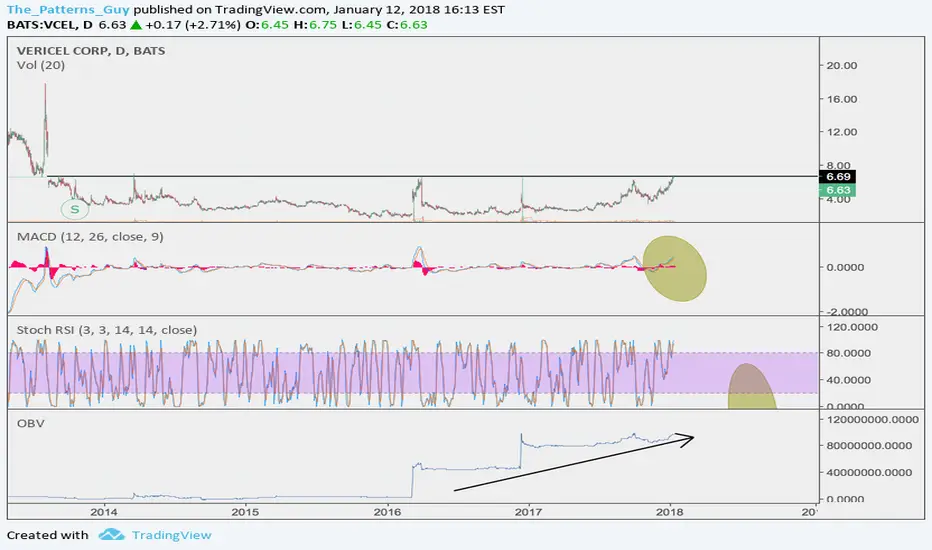Image resolution: width=932 pixels, height=550 pixels.
Task: Click the 80.0000 Stoch RSI axis value
Action: point(849,353)
